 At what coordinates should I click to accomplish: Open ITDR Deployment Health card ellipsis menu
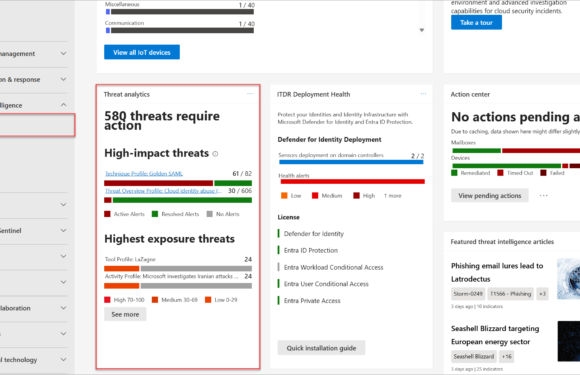coord(423,94)
